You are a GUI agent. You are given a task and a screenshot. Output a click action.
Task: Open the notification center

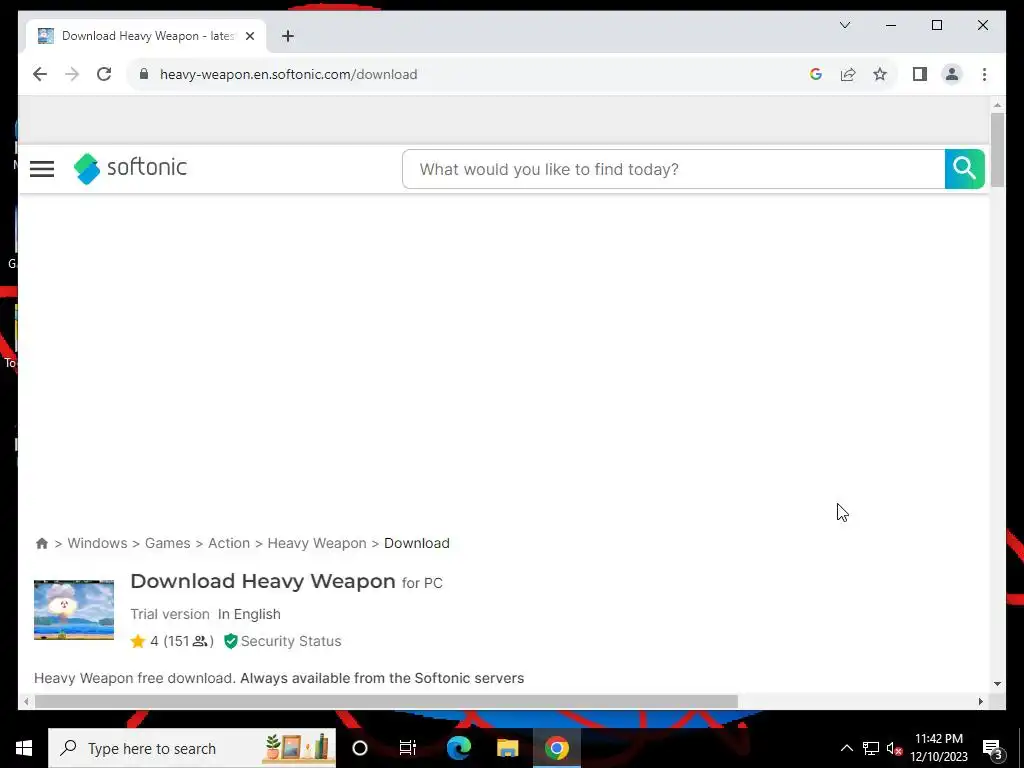[x=992, y=749]
